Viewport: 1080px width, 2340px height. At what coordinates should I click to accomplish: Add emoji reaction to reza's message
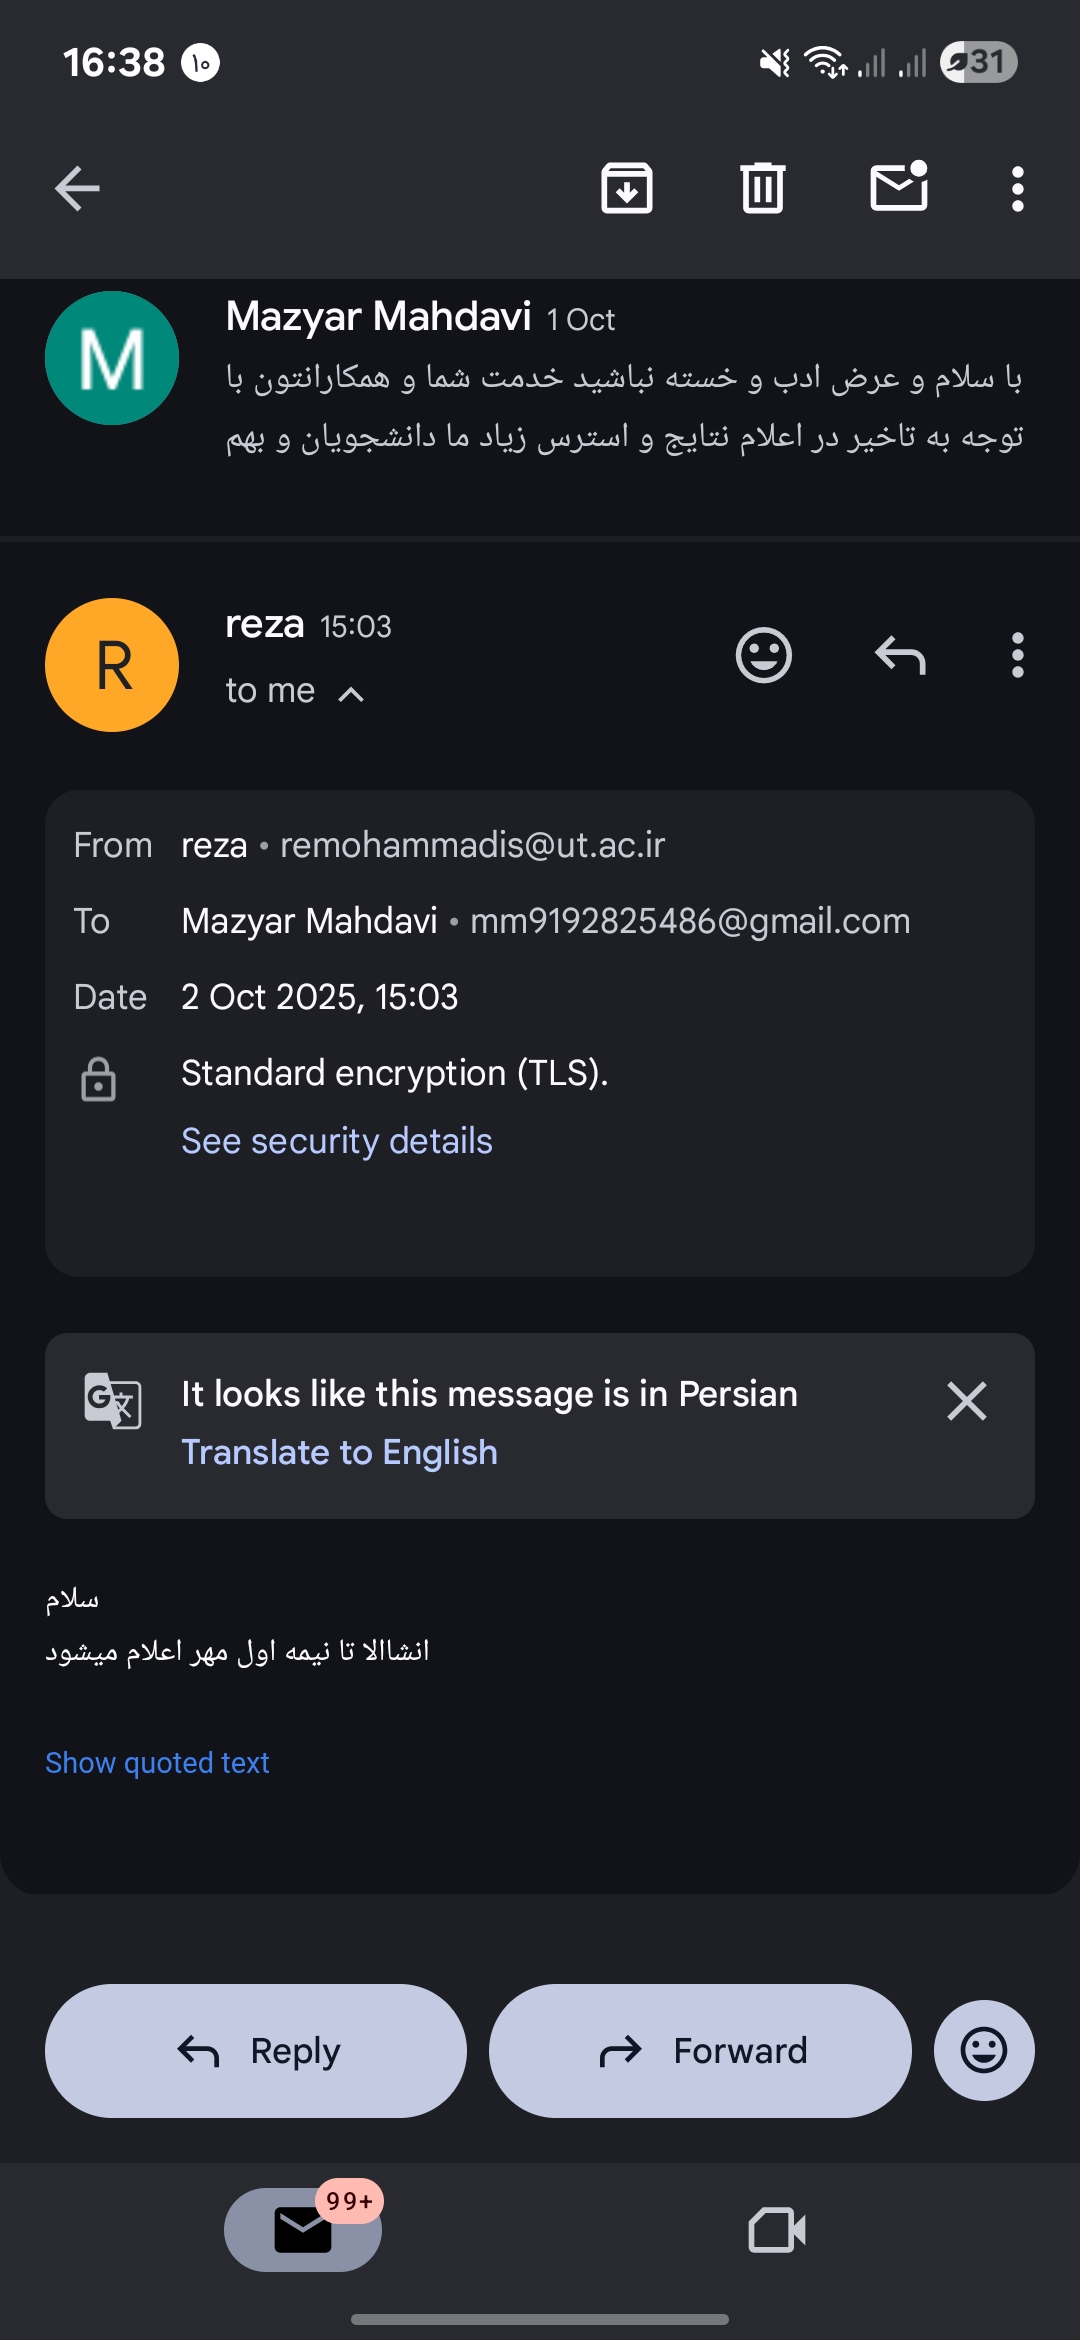(764, 656)
